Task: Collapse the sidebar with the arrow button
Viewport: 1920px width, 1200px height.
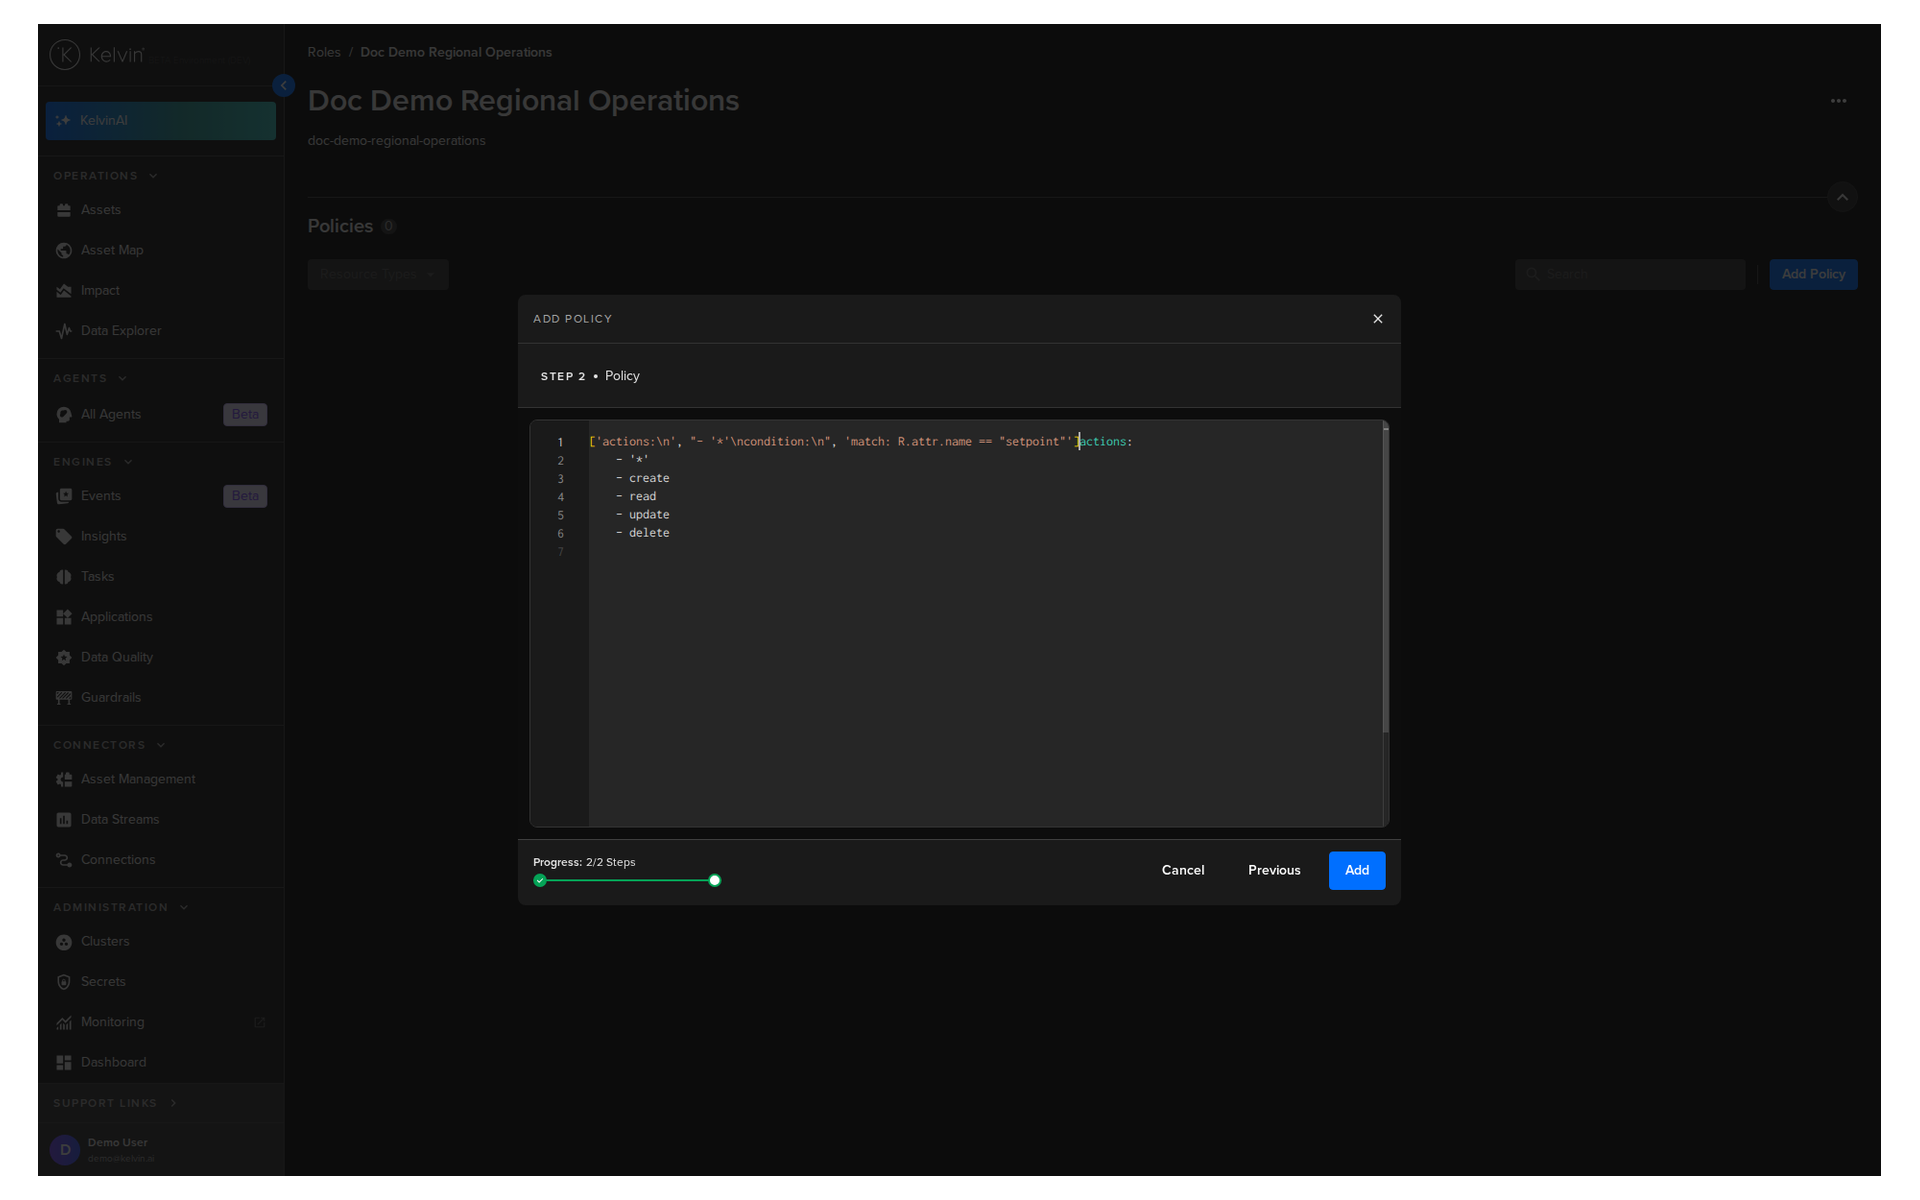Action: (284, 86)
